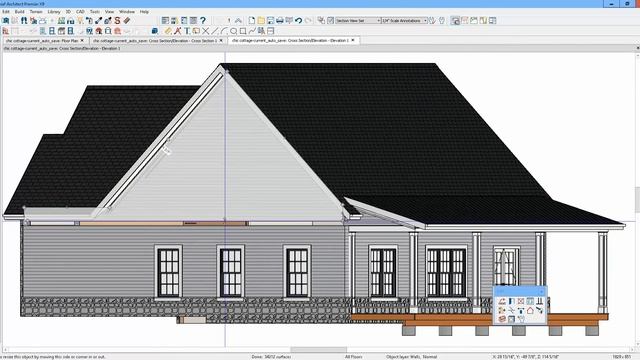Screen dimensions: 640x360
Task: Open the Tools menu
Action: click(95, 12)
